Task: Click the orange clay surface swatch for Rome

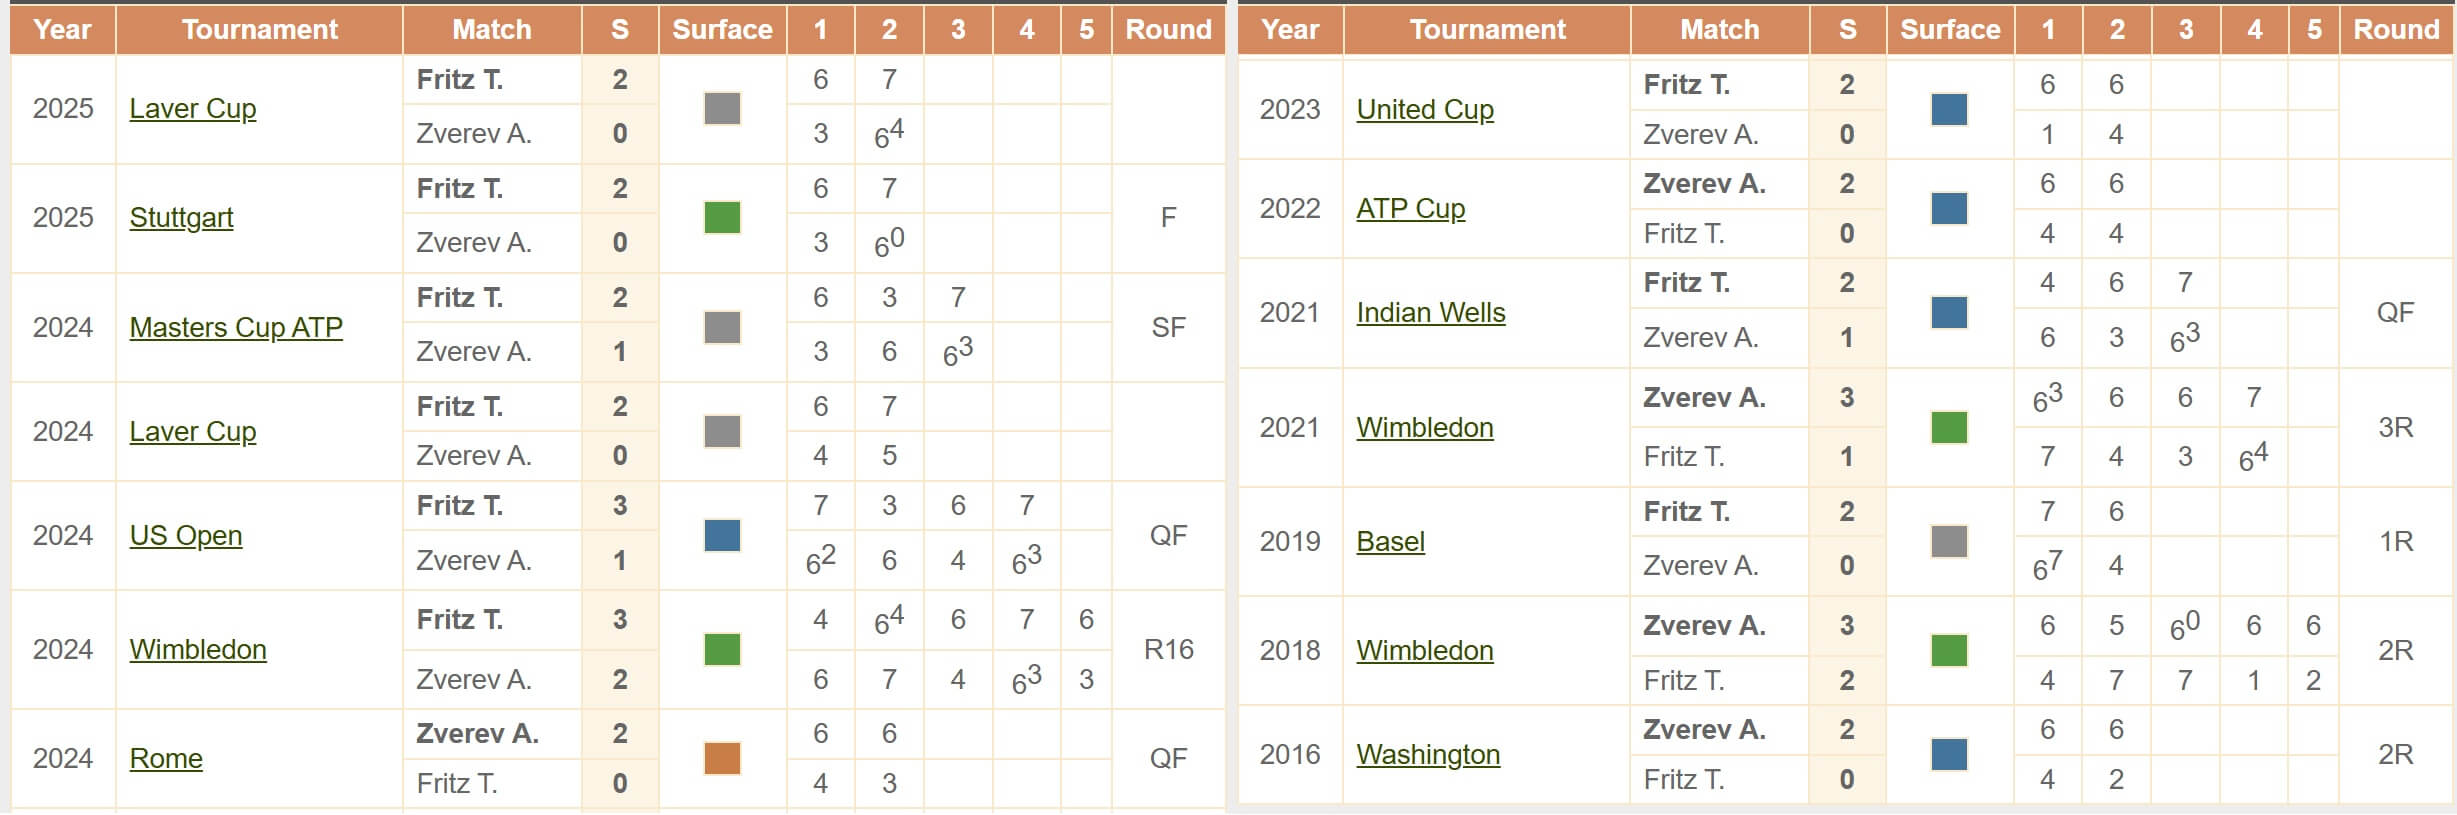Action: [722, 759]
